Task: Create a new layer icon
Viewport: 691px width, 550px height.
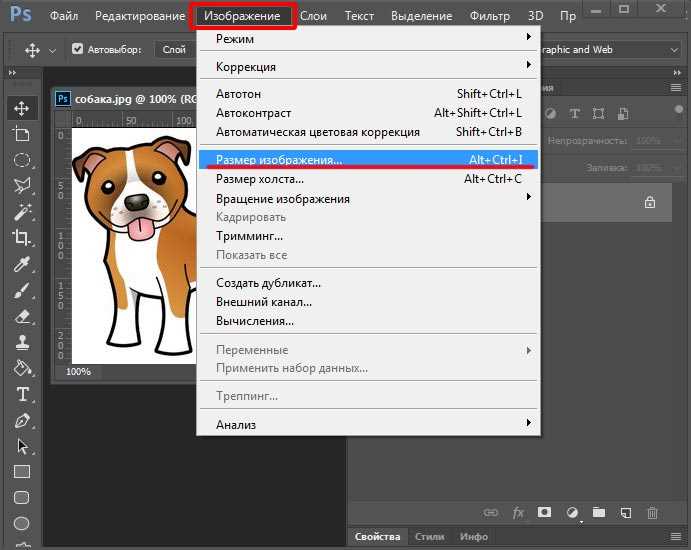Action: 625,513
